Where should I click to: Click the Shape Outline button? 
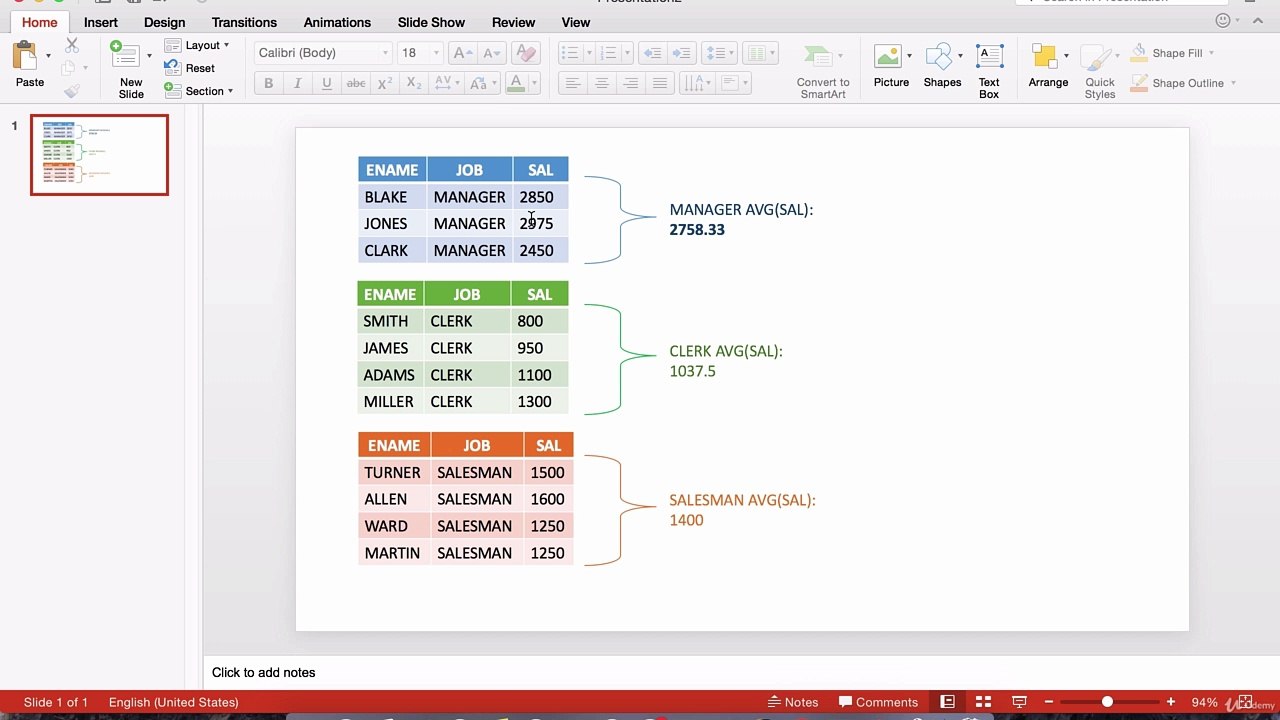click(1183, 83)
